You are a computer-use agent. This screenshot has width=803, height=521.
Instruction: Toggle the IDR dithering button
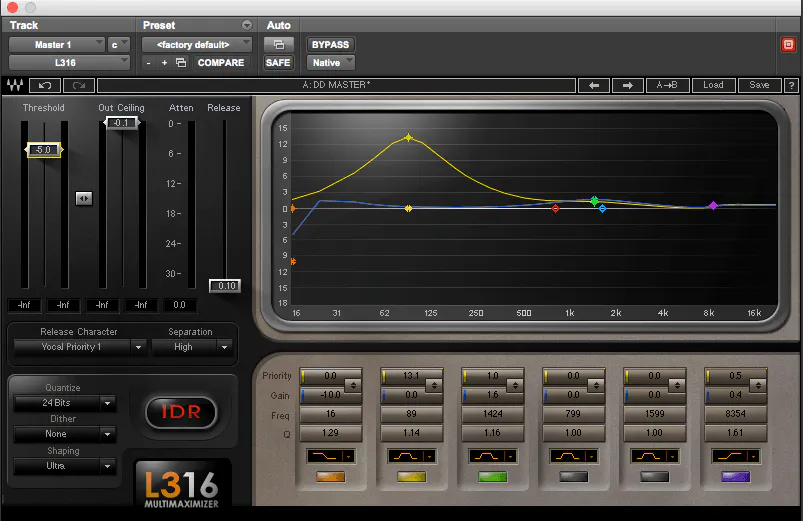181,412
